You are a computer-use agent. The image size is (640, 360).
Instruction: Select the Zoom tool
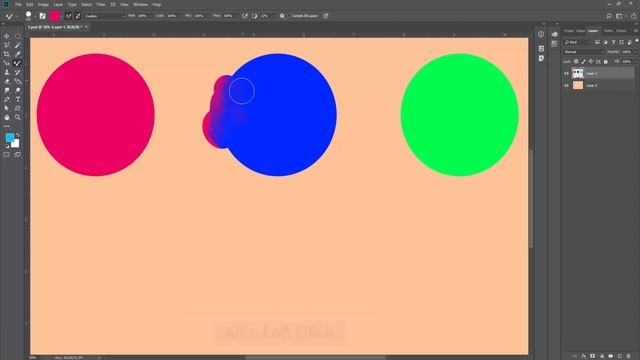tap(18, 117)
